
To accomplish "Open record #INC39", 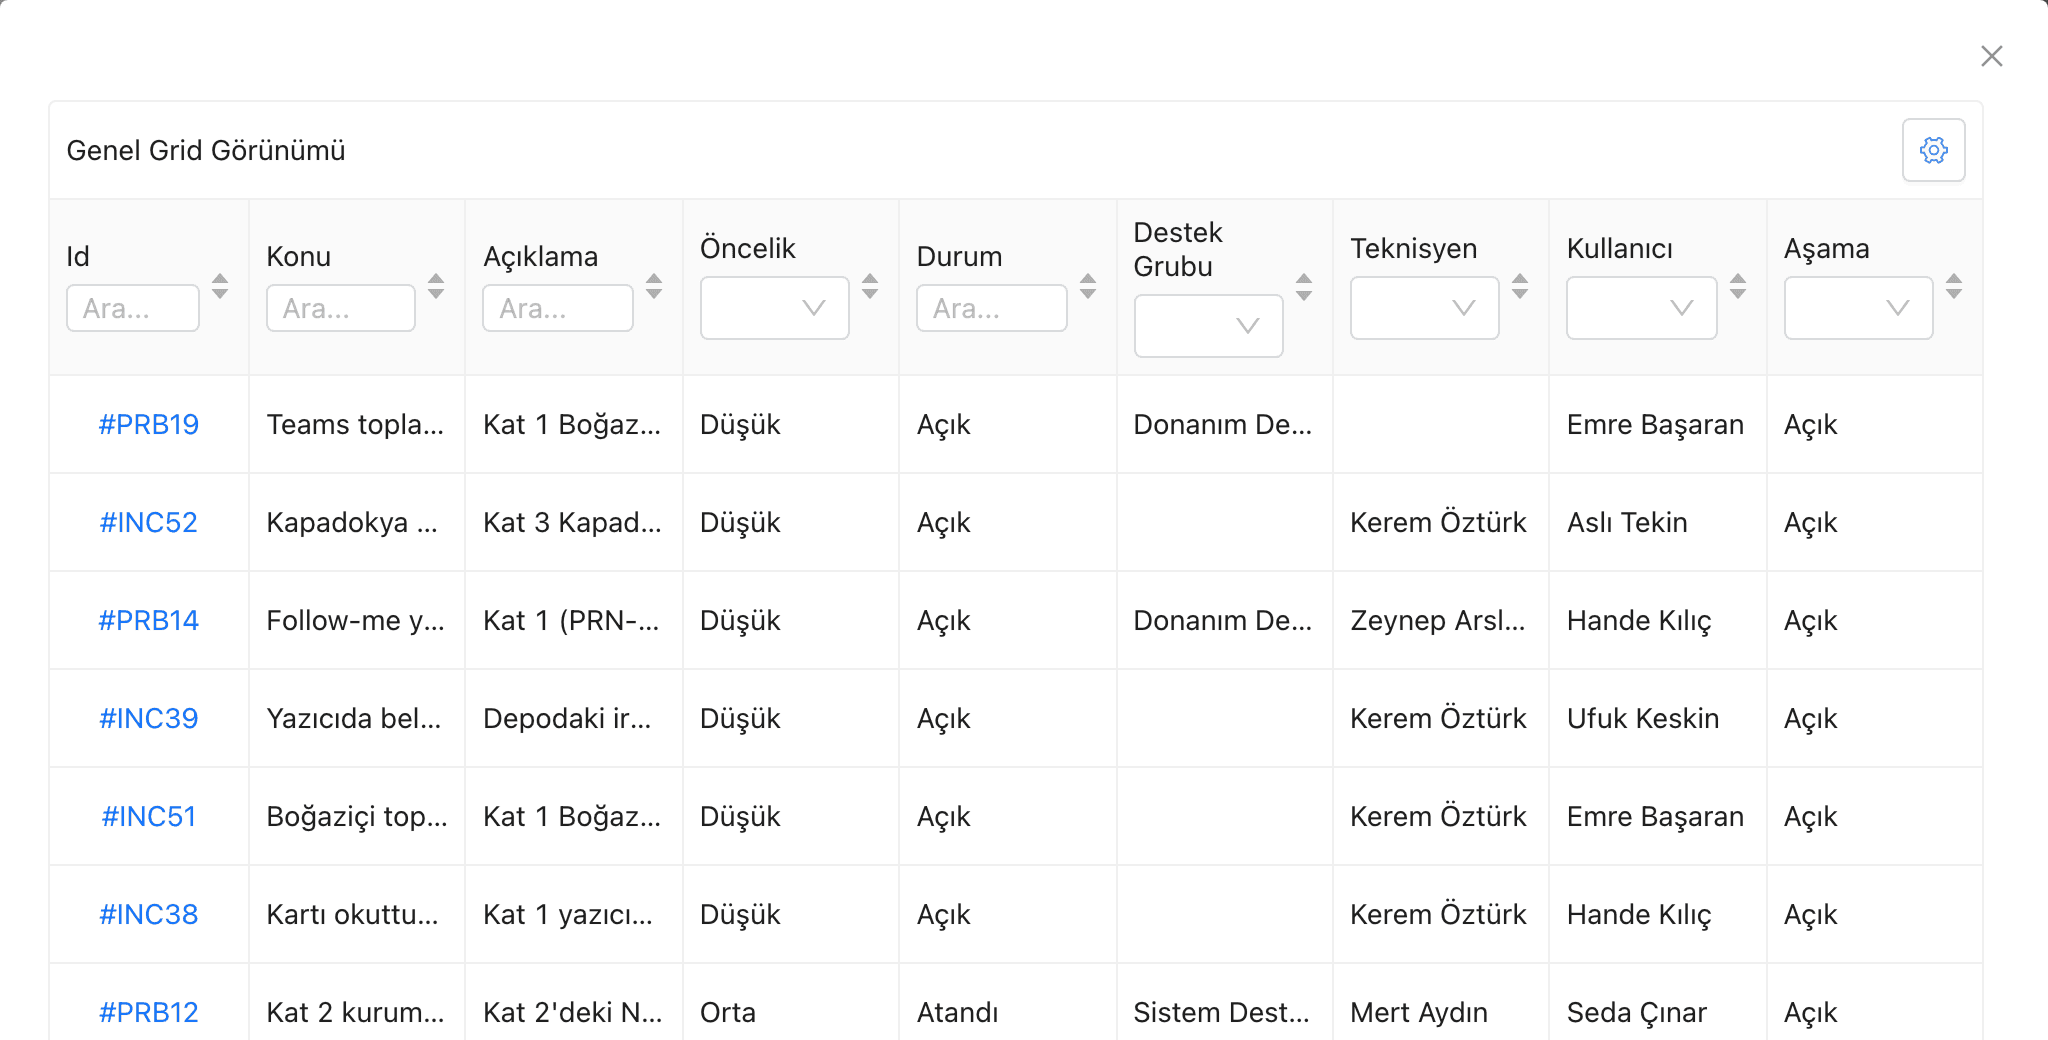I will click(149, 718).
